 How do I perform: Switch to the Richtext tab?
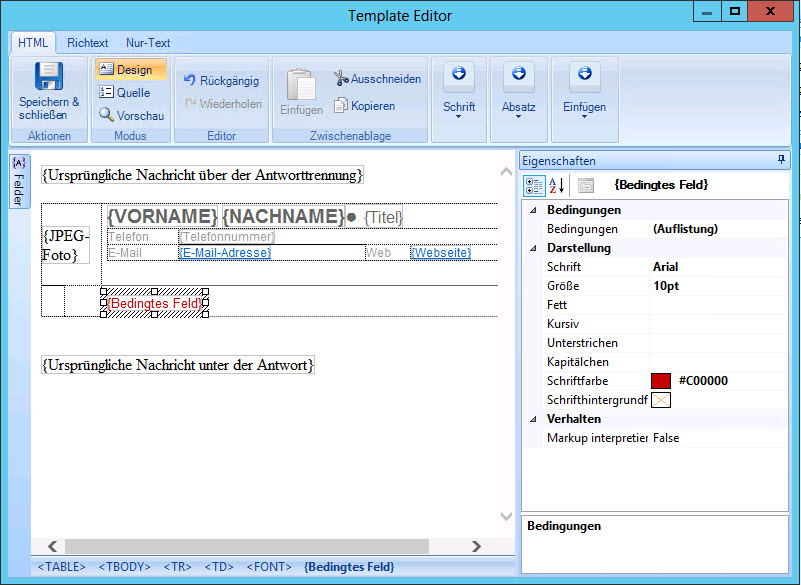click(x=88, y=43)
